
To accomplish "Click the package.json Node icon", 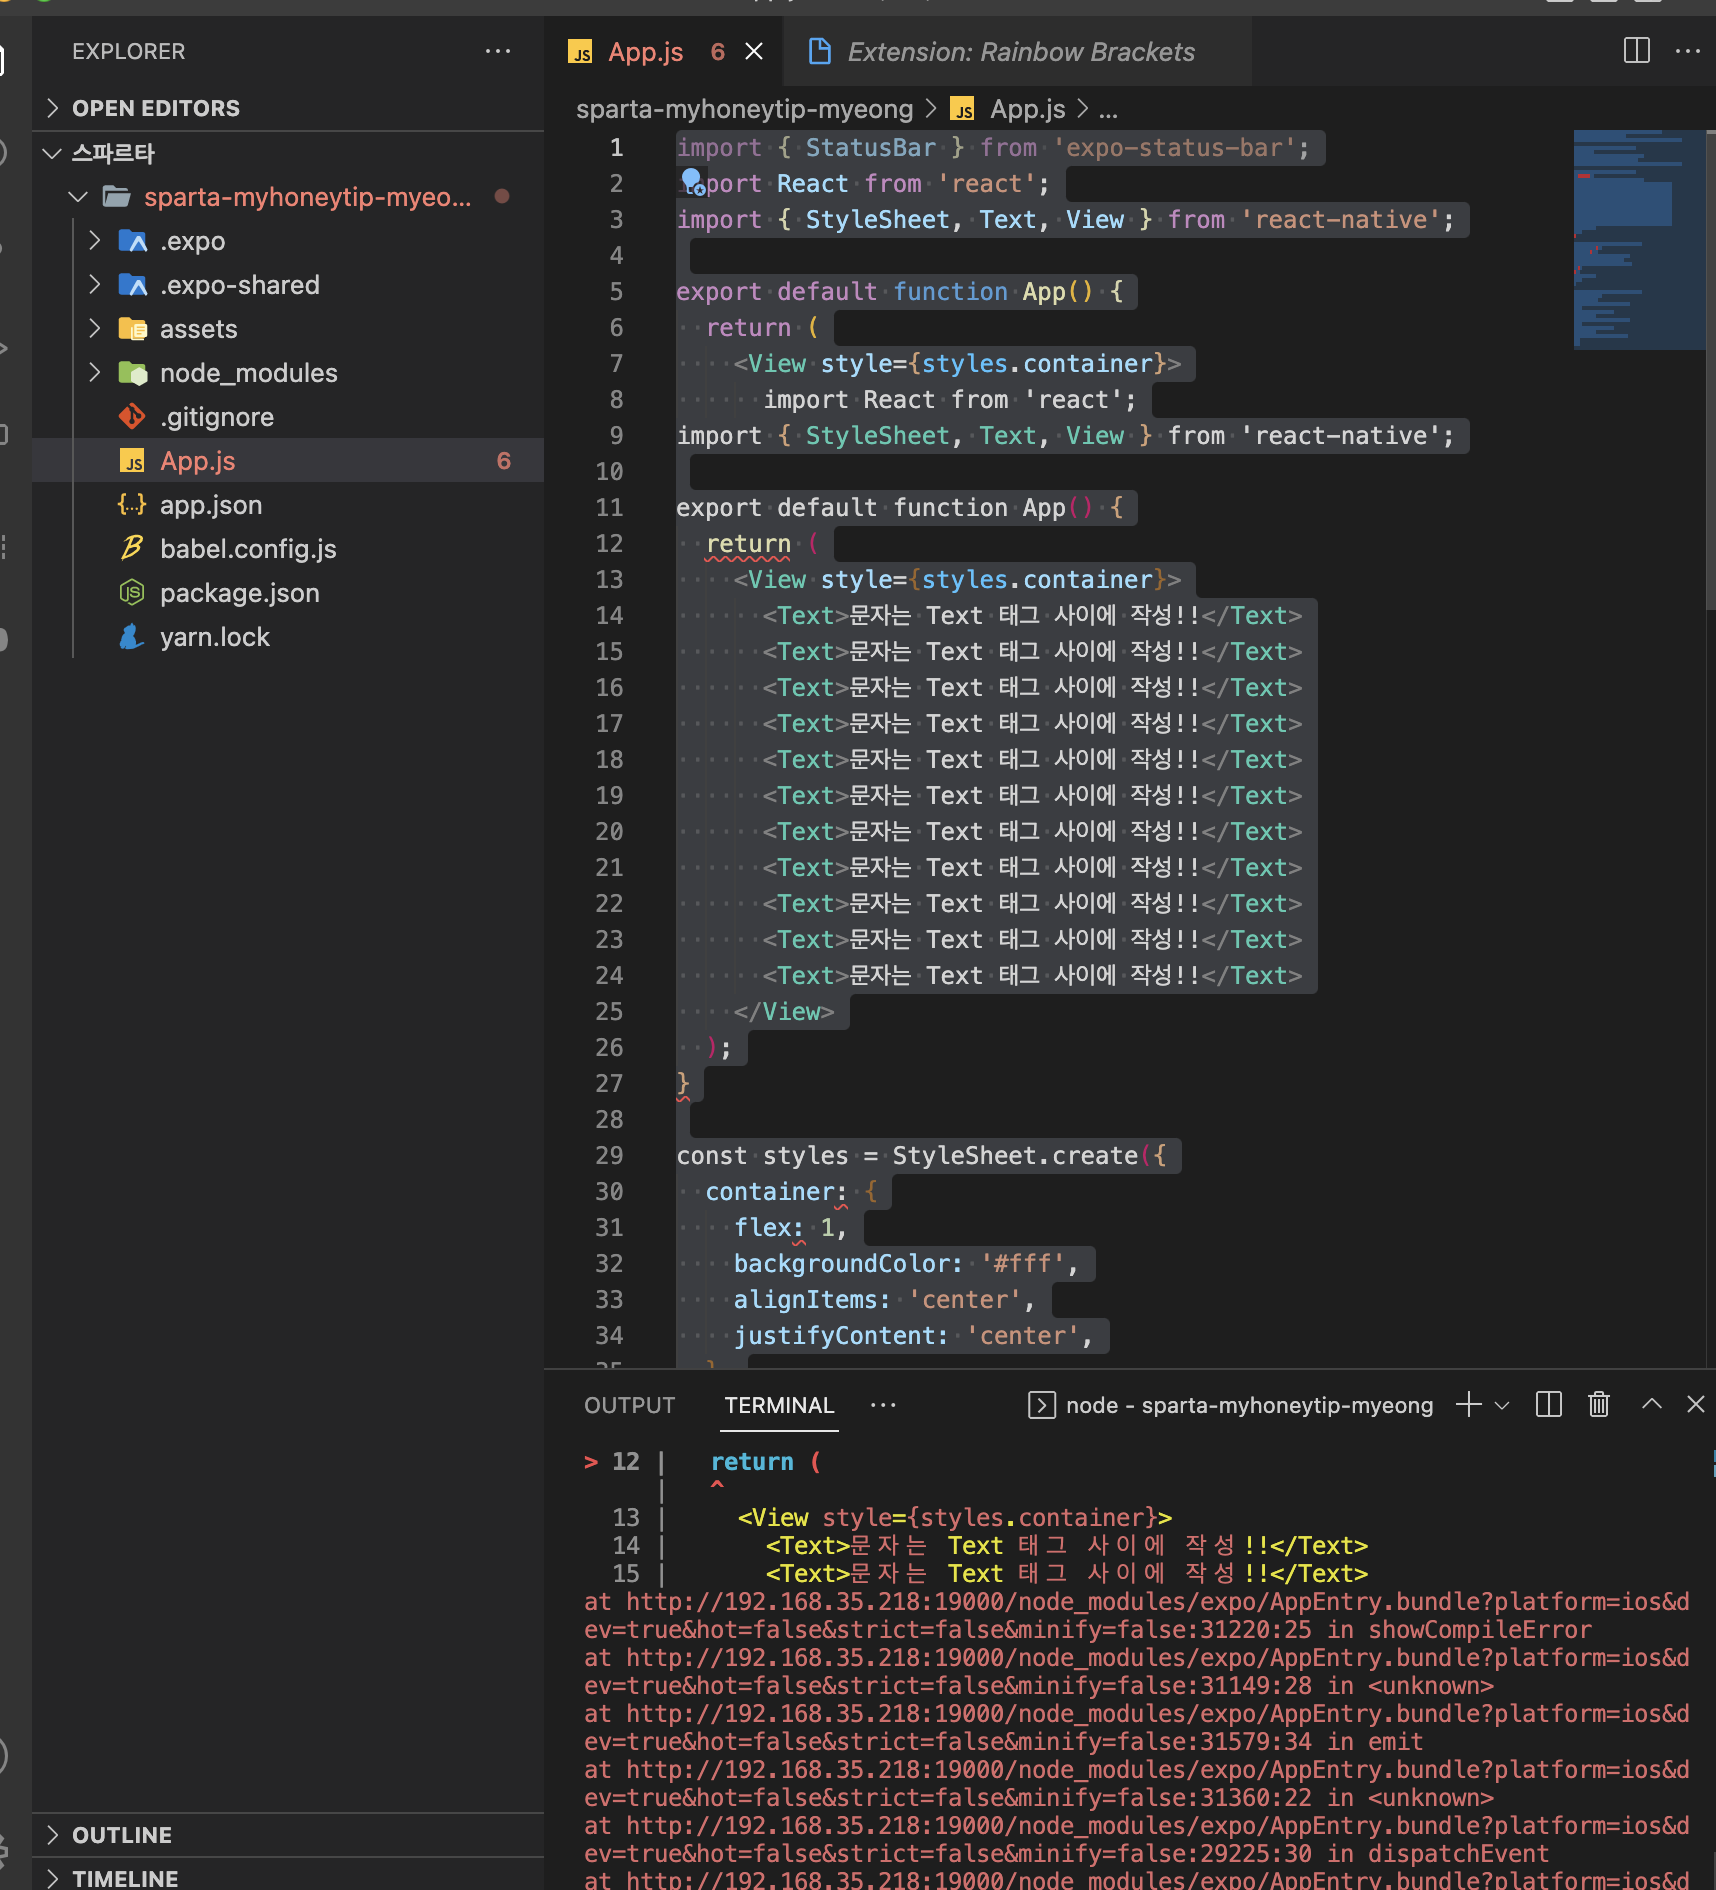I will [x=132, y=593].
